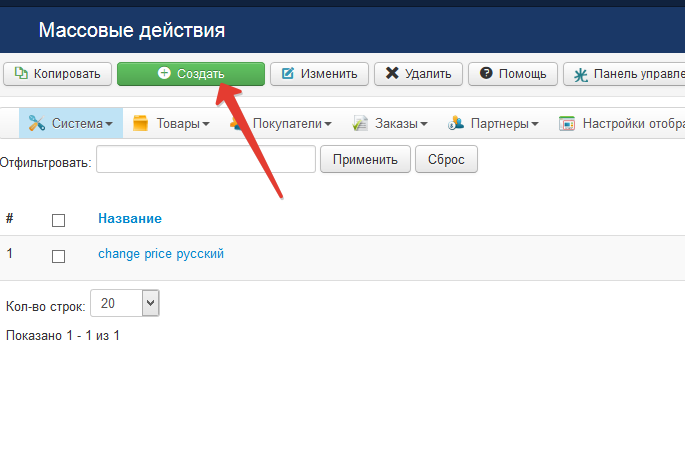Click the tools icon next to Система
The height and width of the screenshot is (455, 685).
[x=37, y=123]
